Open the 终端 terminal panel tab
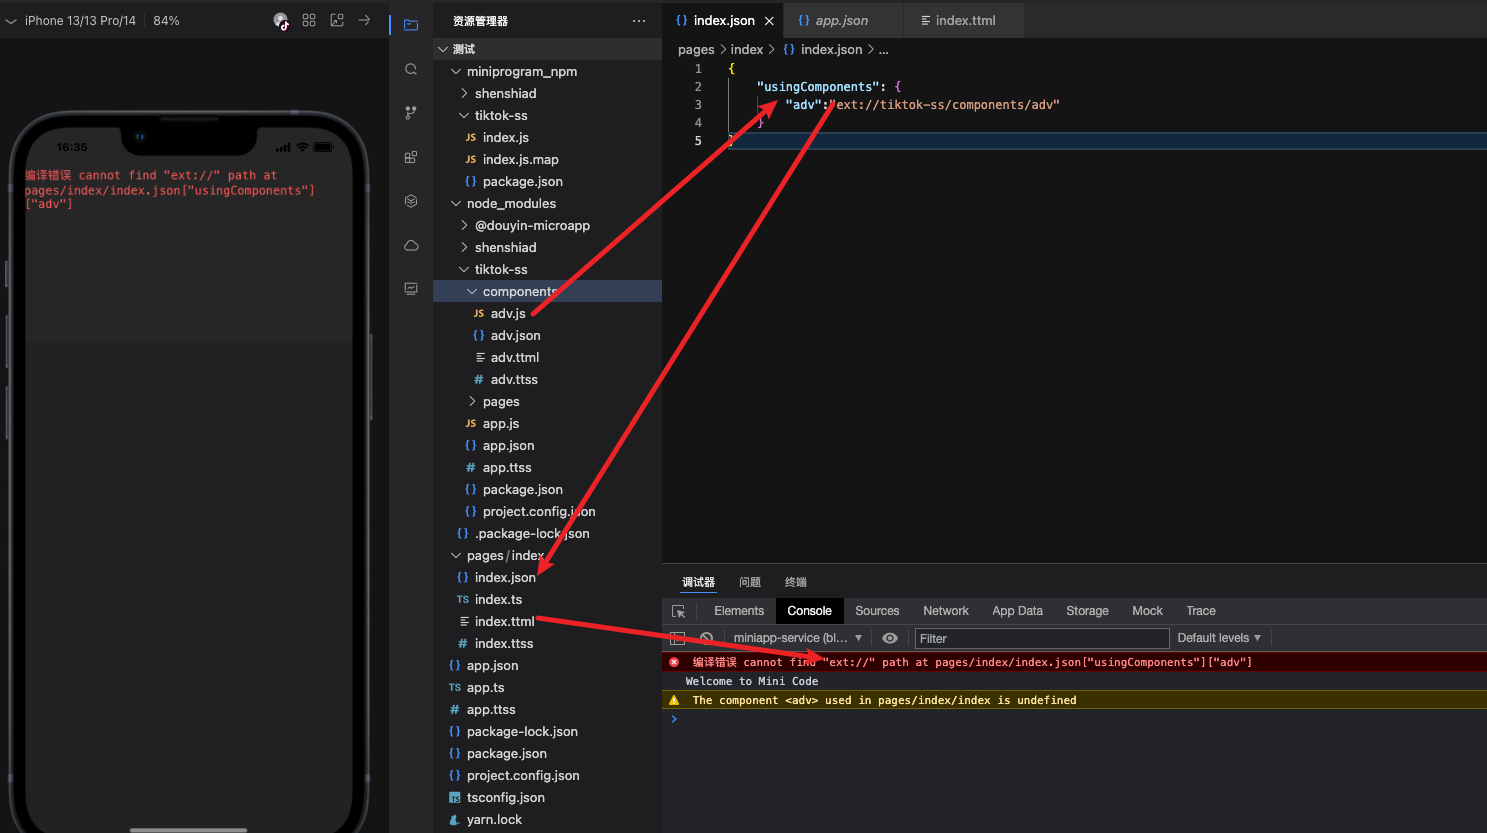 [796, 582]
